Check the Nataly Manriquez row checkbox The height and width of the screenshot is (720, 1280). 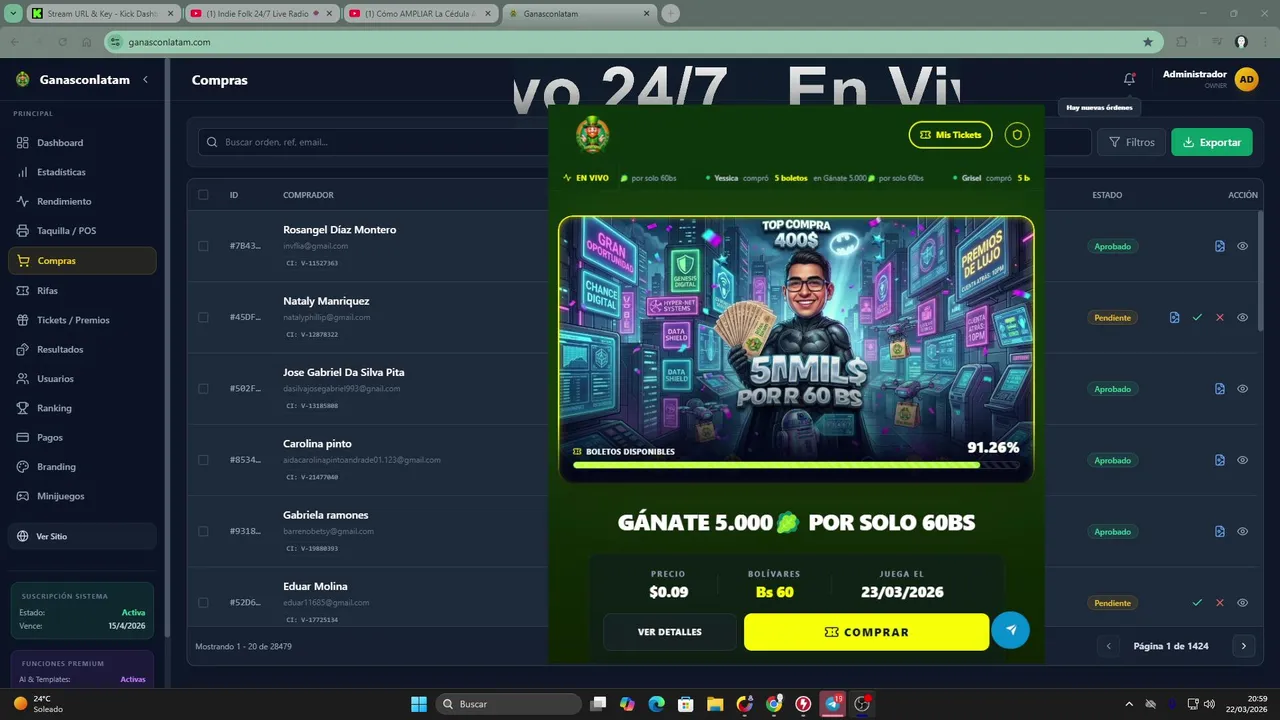203,317
